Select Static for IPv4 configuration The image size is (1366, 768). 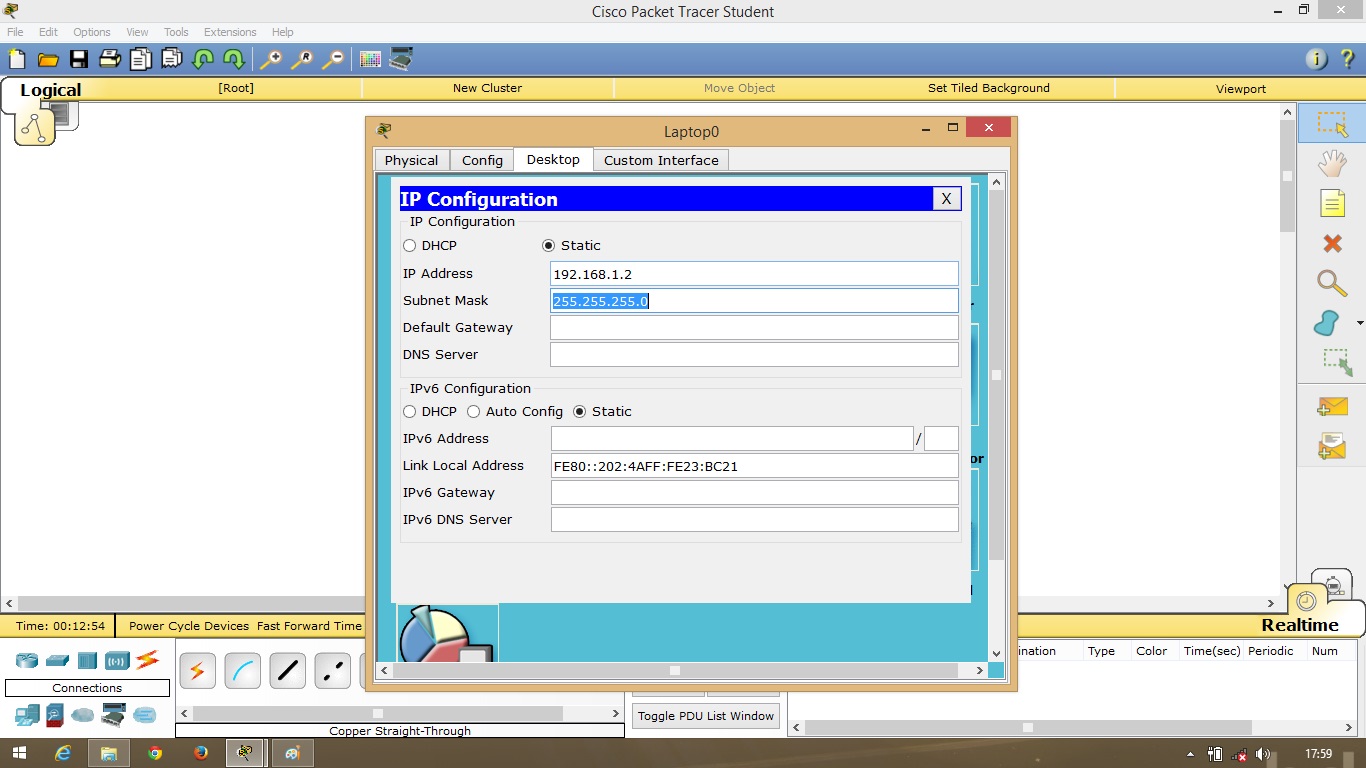tap(548, 246)
